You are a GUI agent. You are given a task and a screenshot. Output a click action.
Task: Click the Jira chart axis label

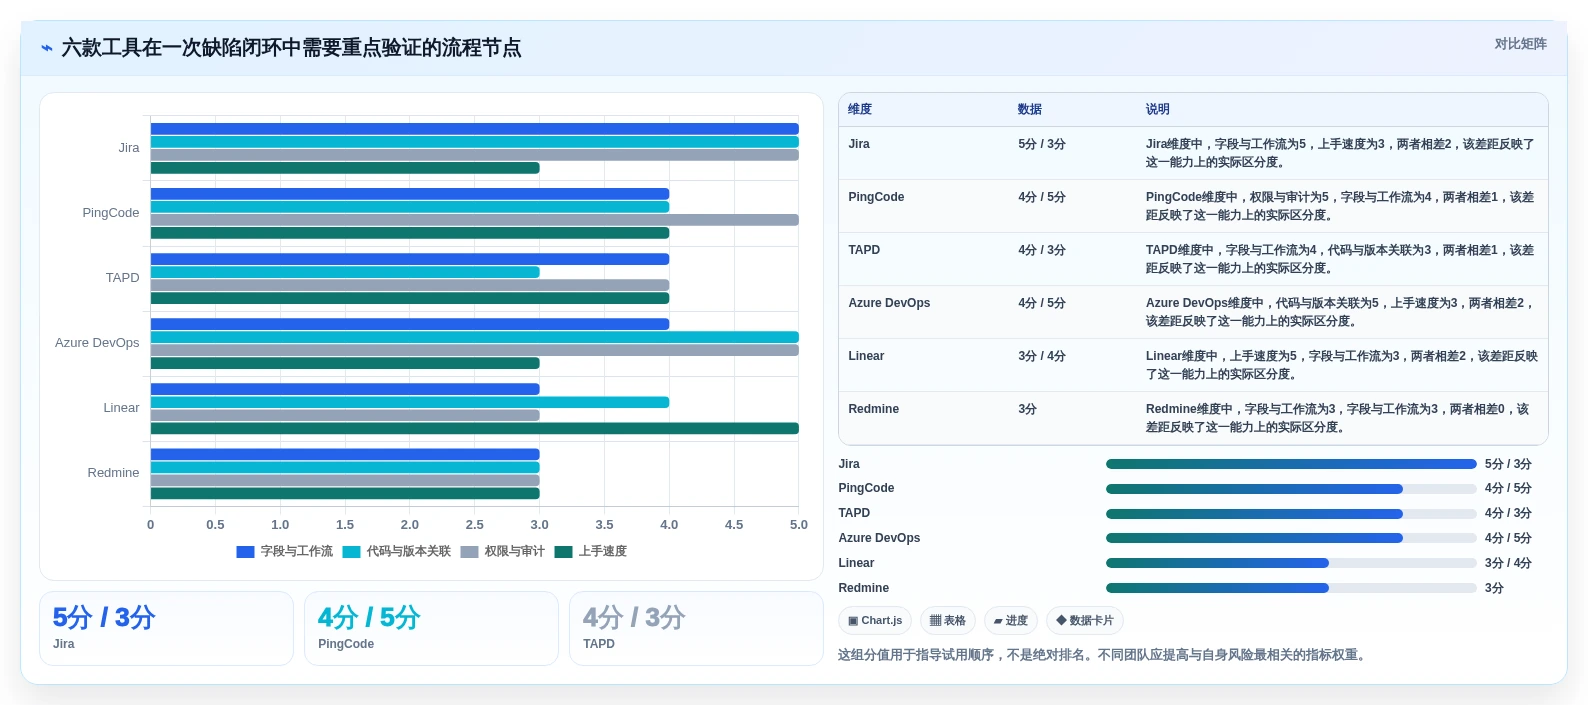click(x=129, y=148)
